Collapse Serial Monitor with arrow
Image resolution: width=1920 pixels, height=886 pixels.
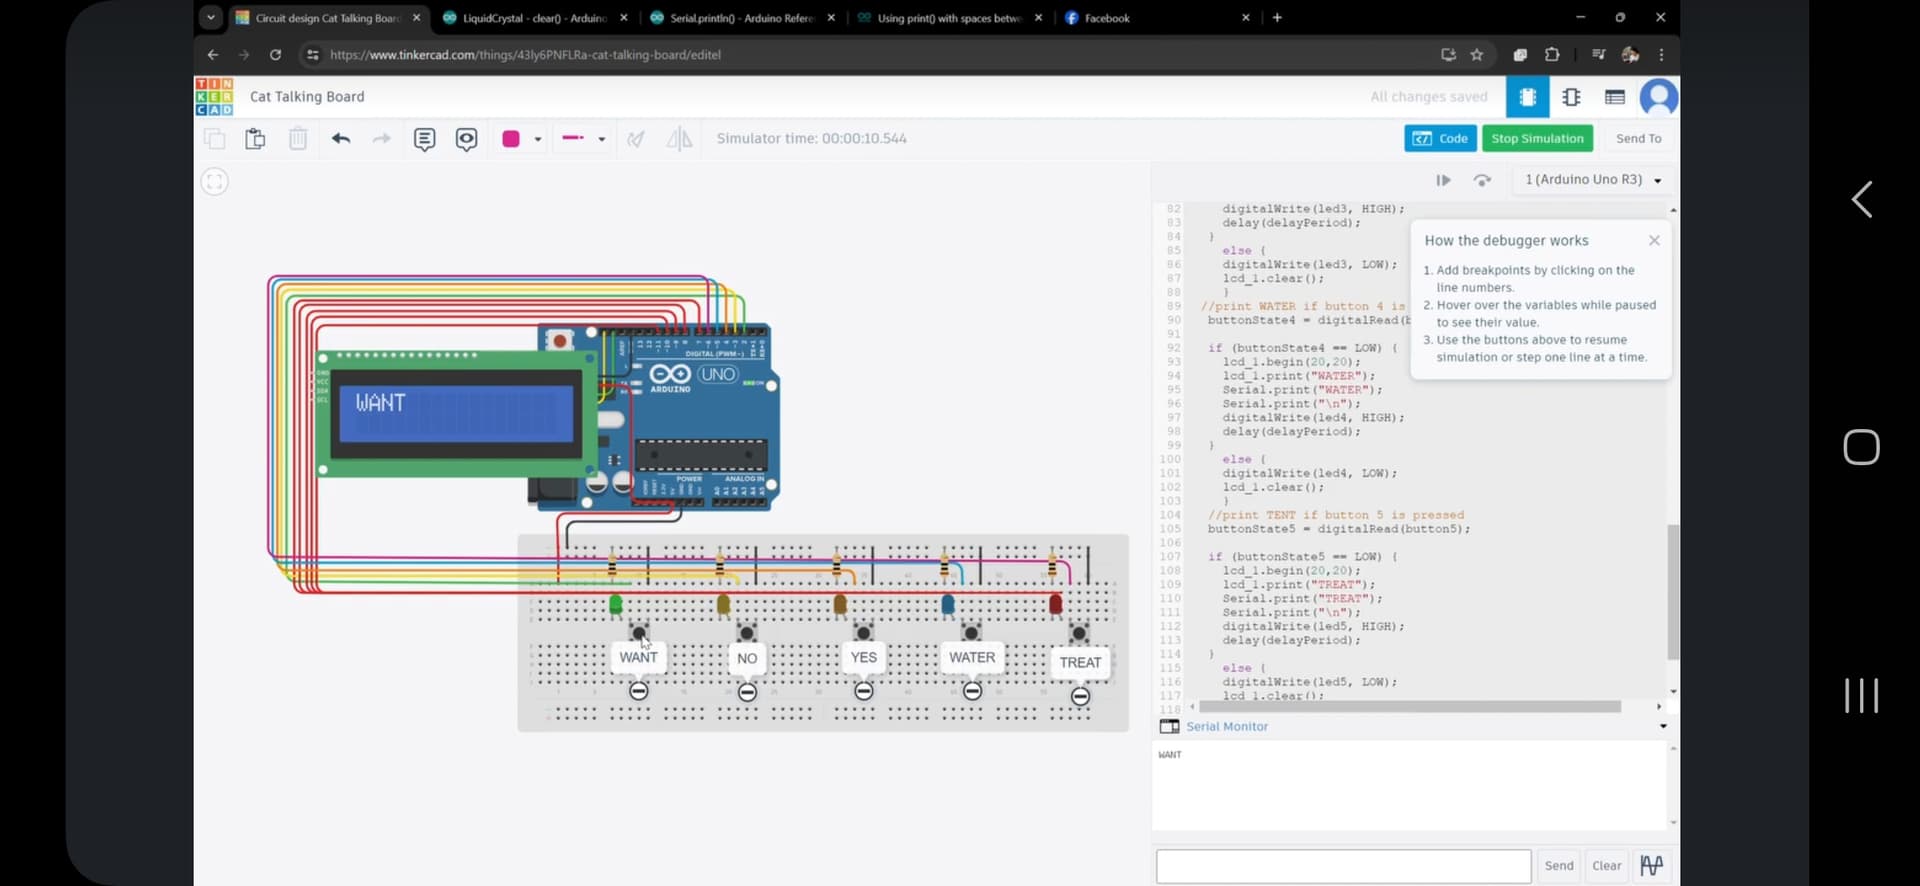tap(1663, 726)
